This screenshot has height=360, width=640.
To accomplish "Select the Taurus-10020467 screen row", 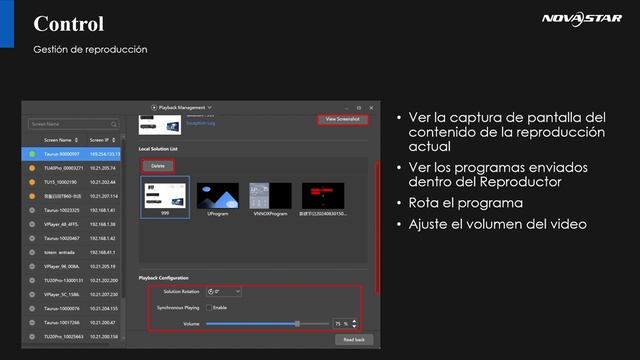I will (71, 238).
